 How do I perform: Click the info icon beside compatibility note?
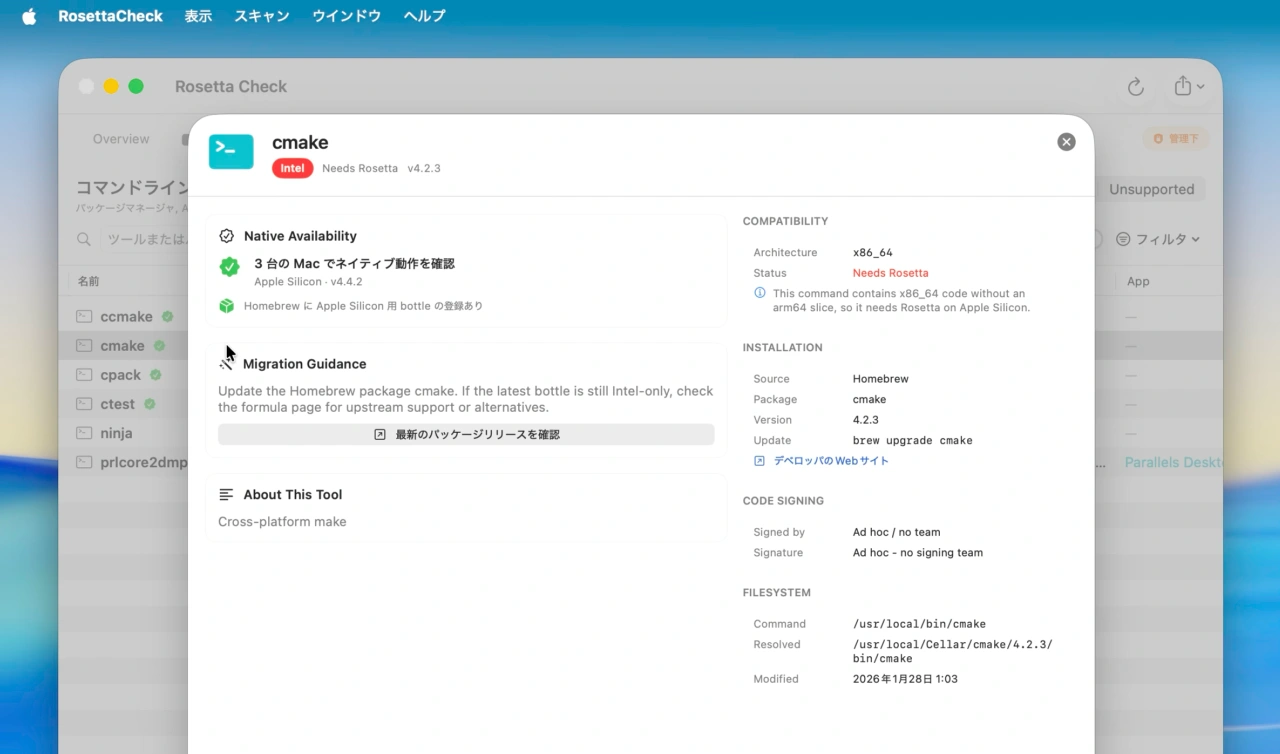tap(760, 293)
